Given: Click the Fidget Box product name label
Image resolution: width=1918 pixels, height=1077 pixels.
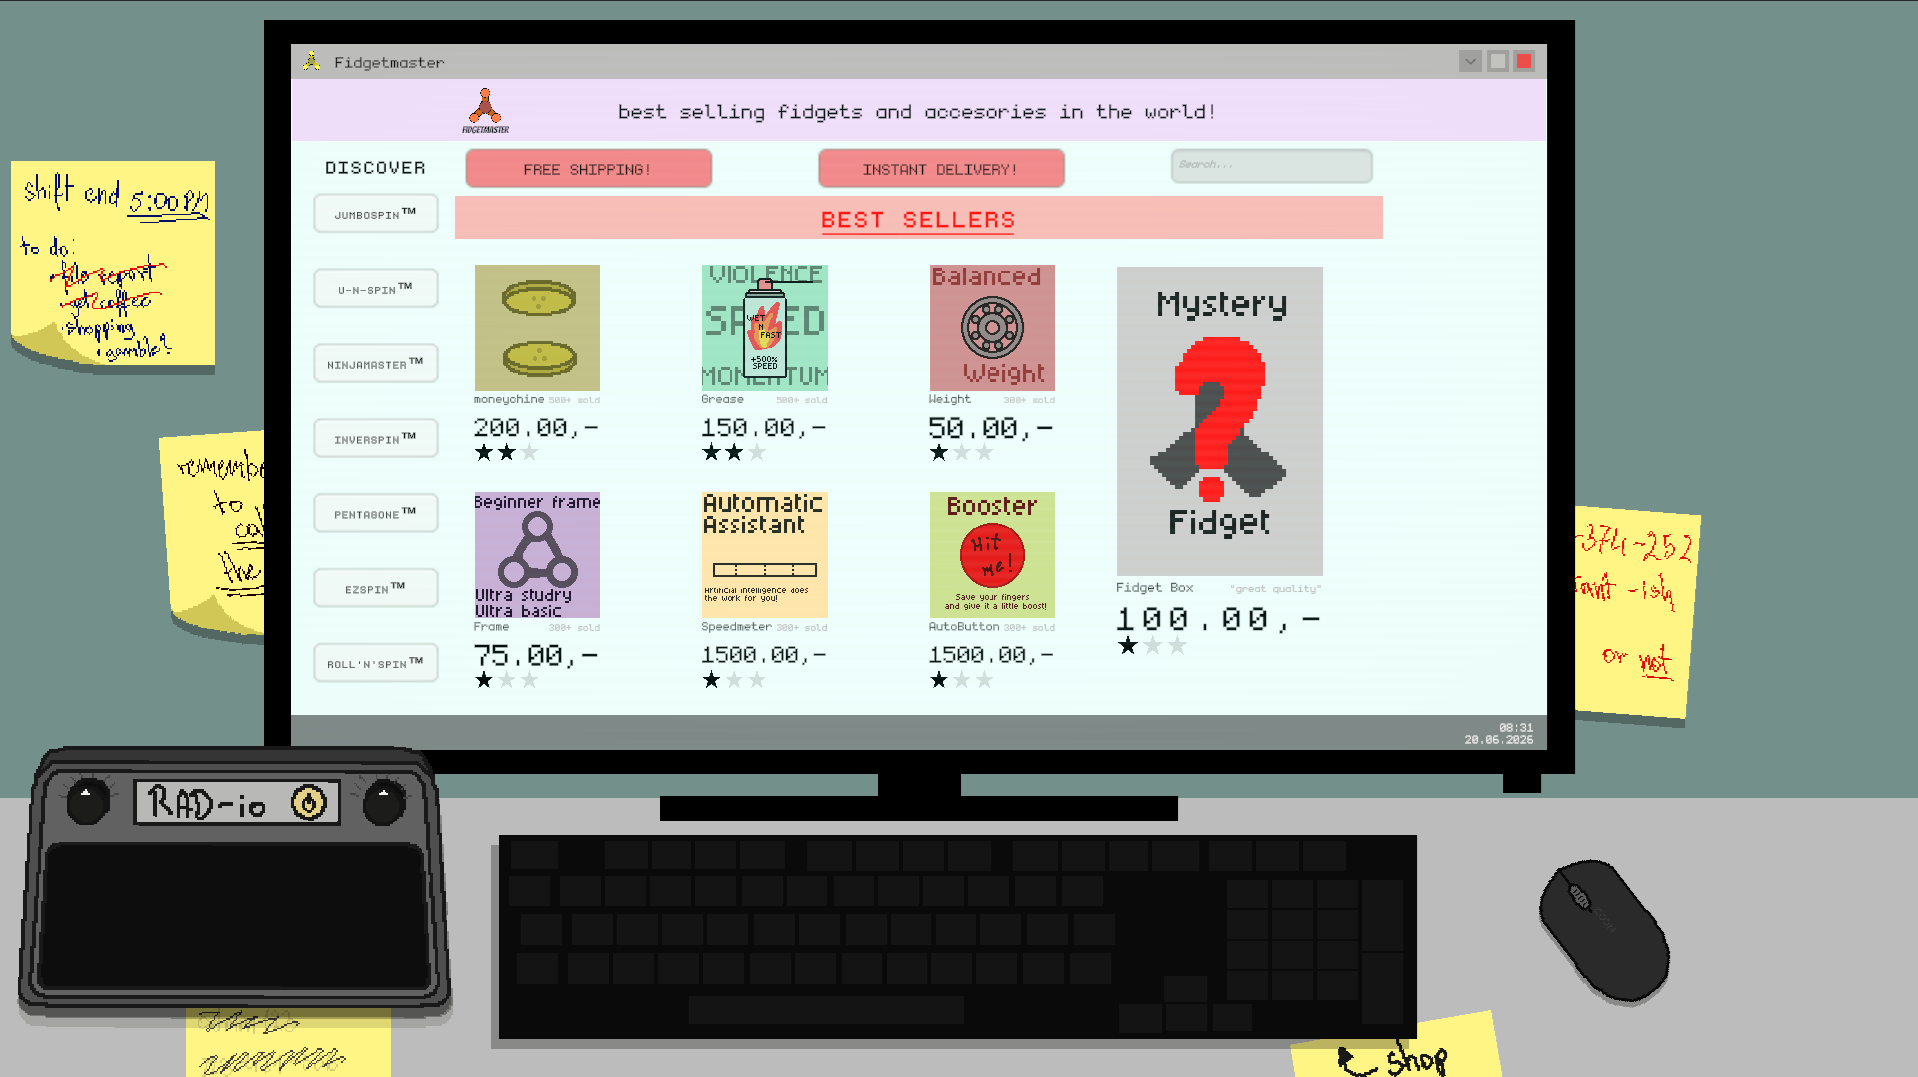Looking at the screenshot, I should (x=1155, y=588).
